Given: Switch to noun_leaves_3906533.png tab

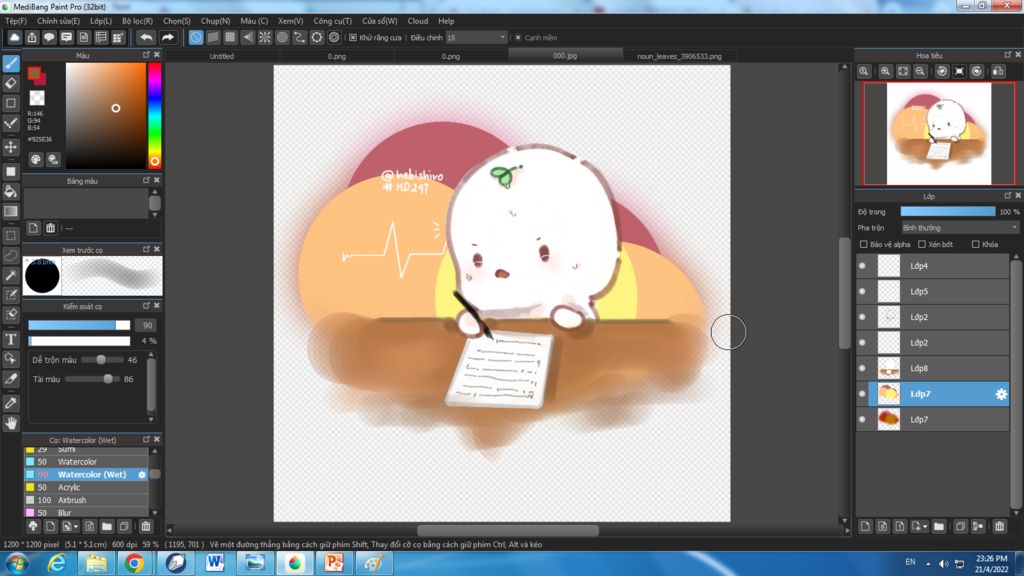Looking at the screenshot, I should tap(679, 56).
